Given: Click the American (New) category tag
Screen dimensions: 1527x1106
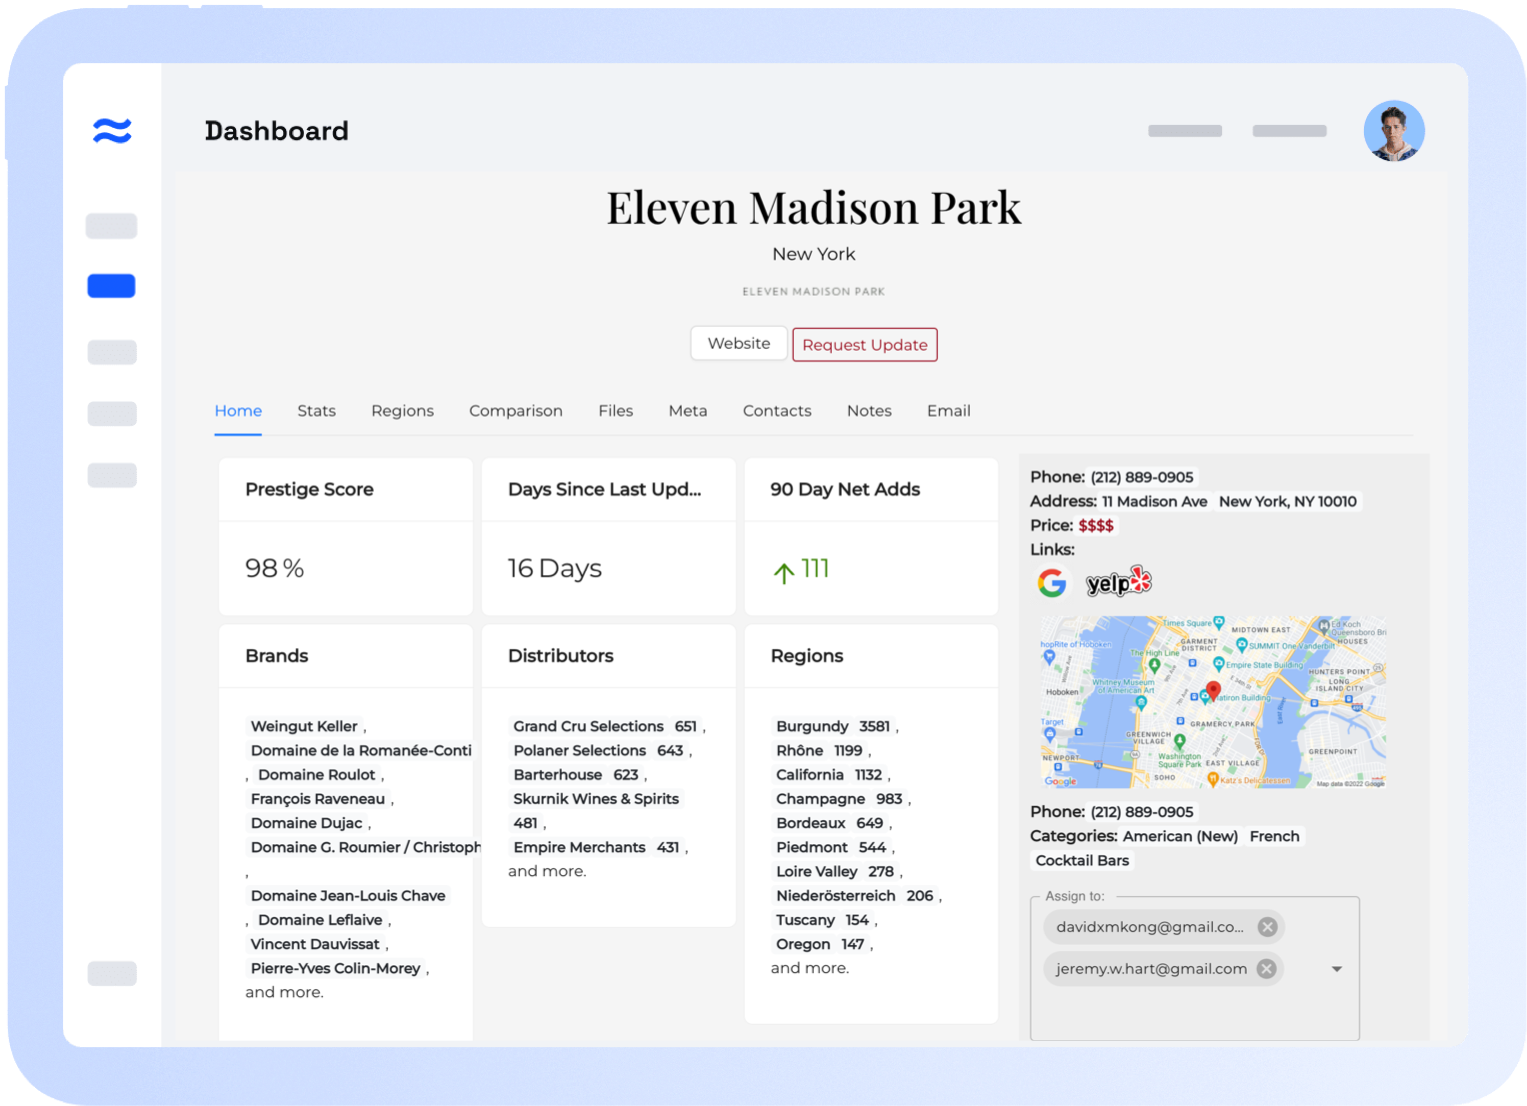Looking at the screenshot, I should point(1180,836).
